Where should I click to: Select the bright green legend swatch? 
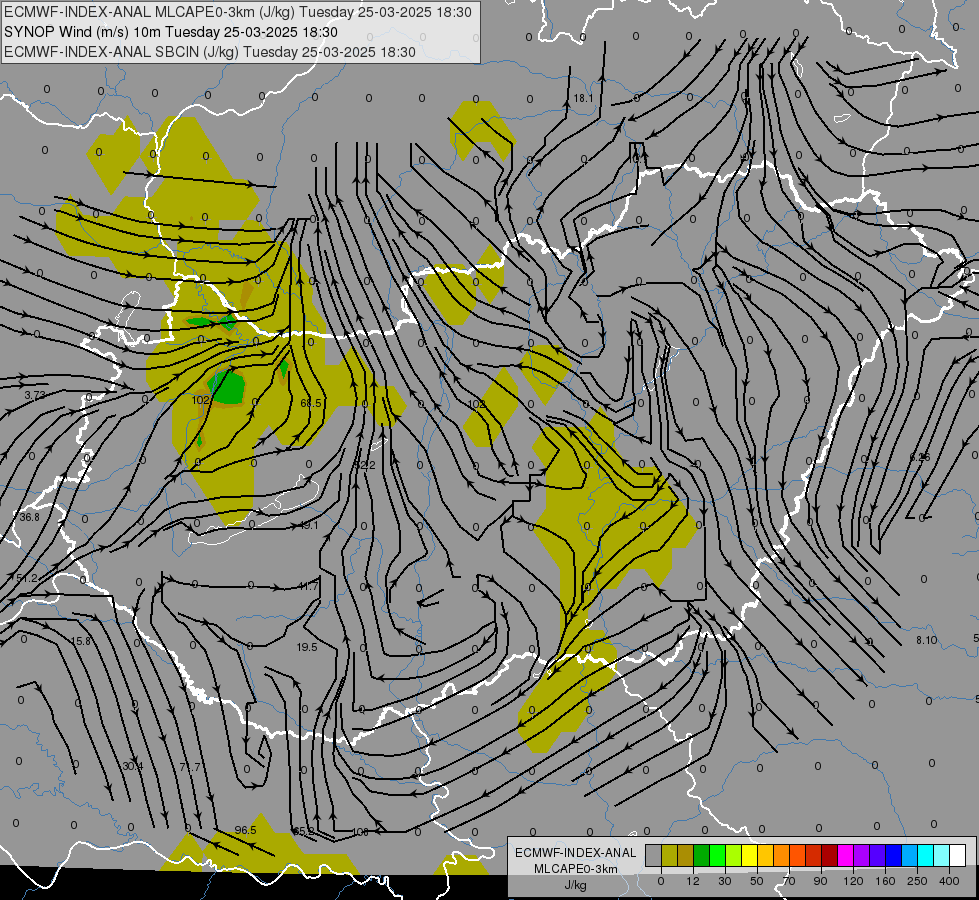click(x=717, y=855)
